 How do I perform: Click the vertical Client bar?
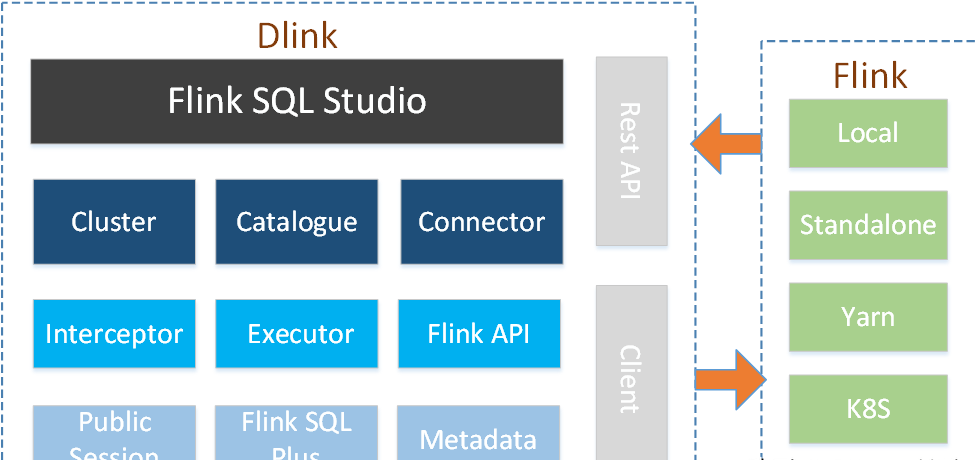click(632, 372)
